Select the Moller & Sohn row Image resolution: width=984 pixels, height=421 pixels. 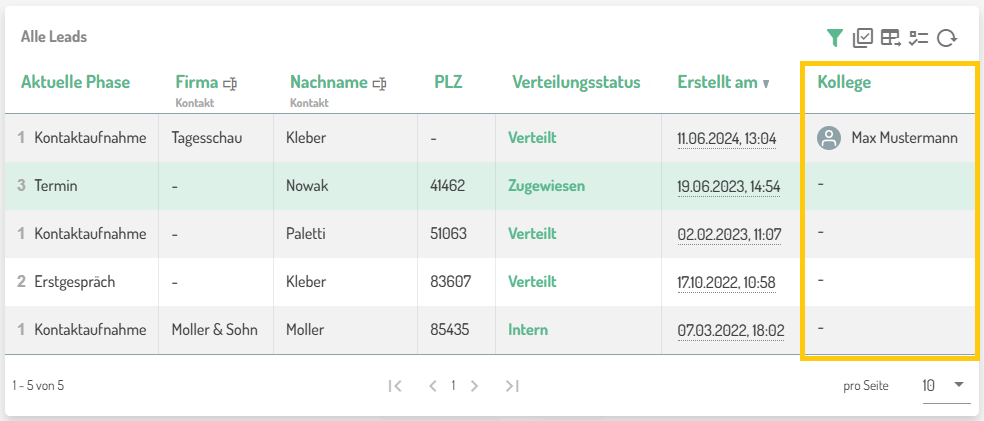[x=214, y=330]
